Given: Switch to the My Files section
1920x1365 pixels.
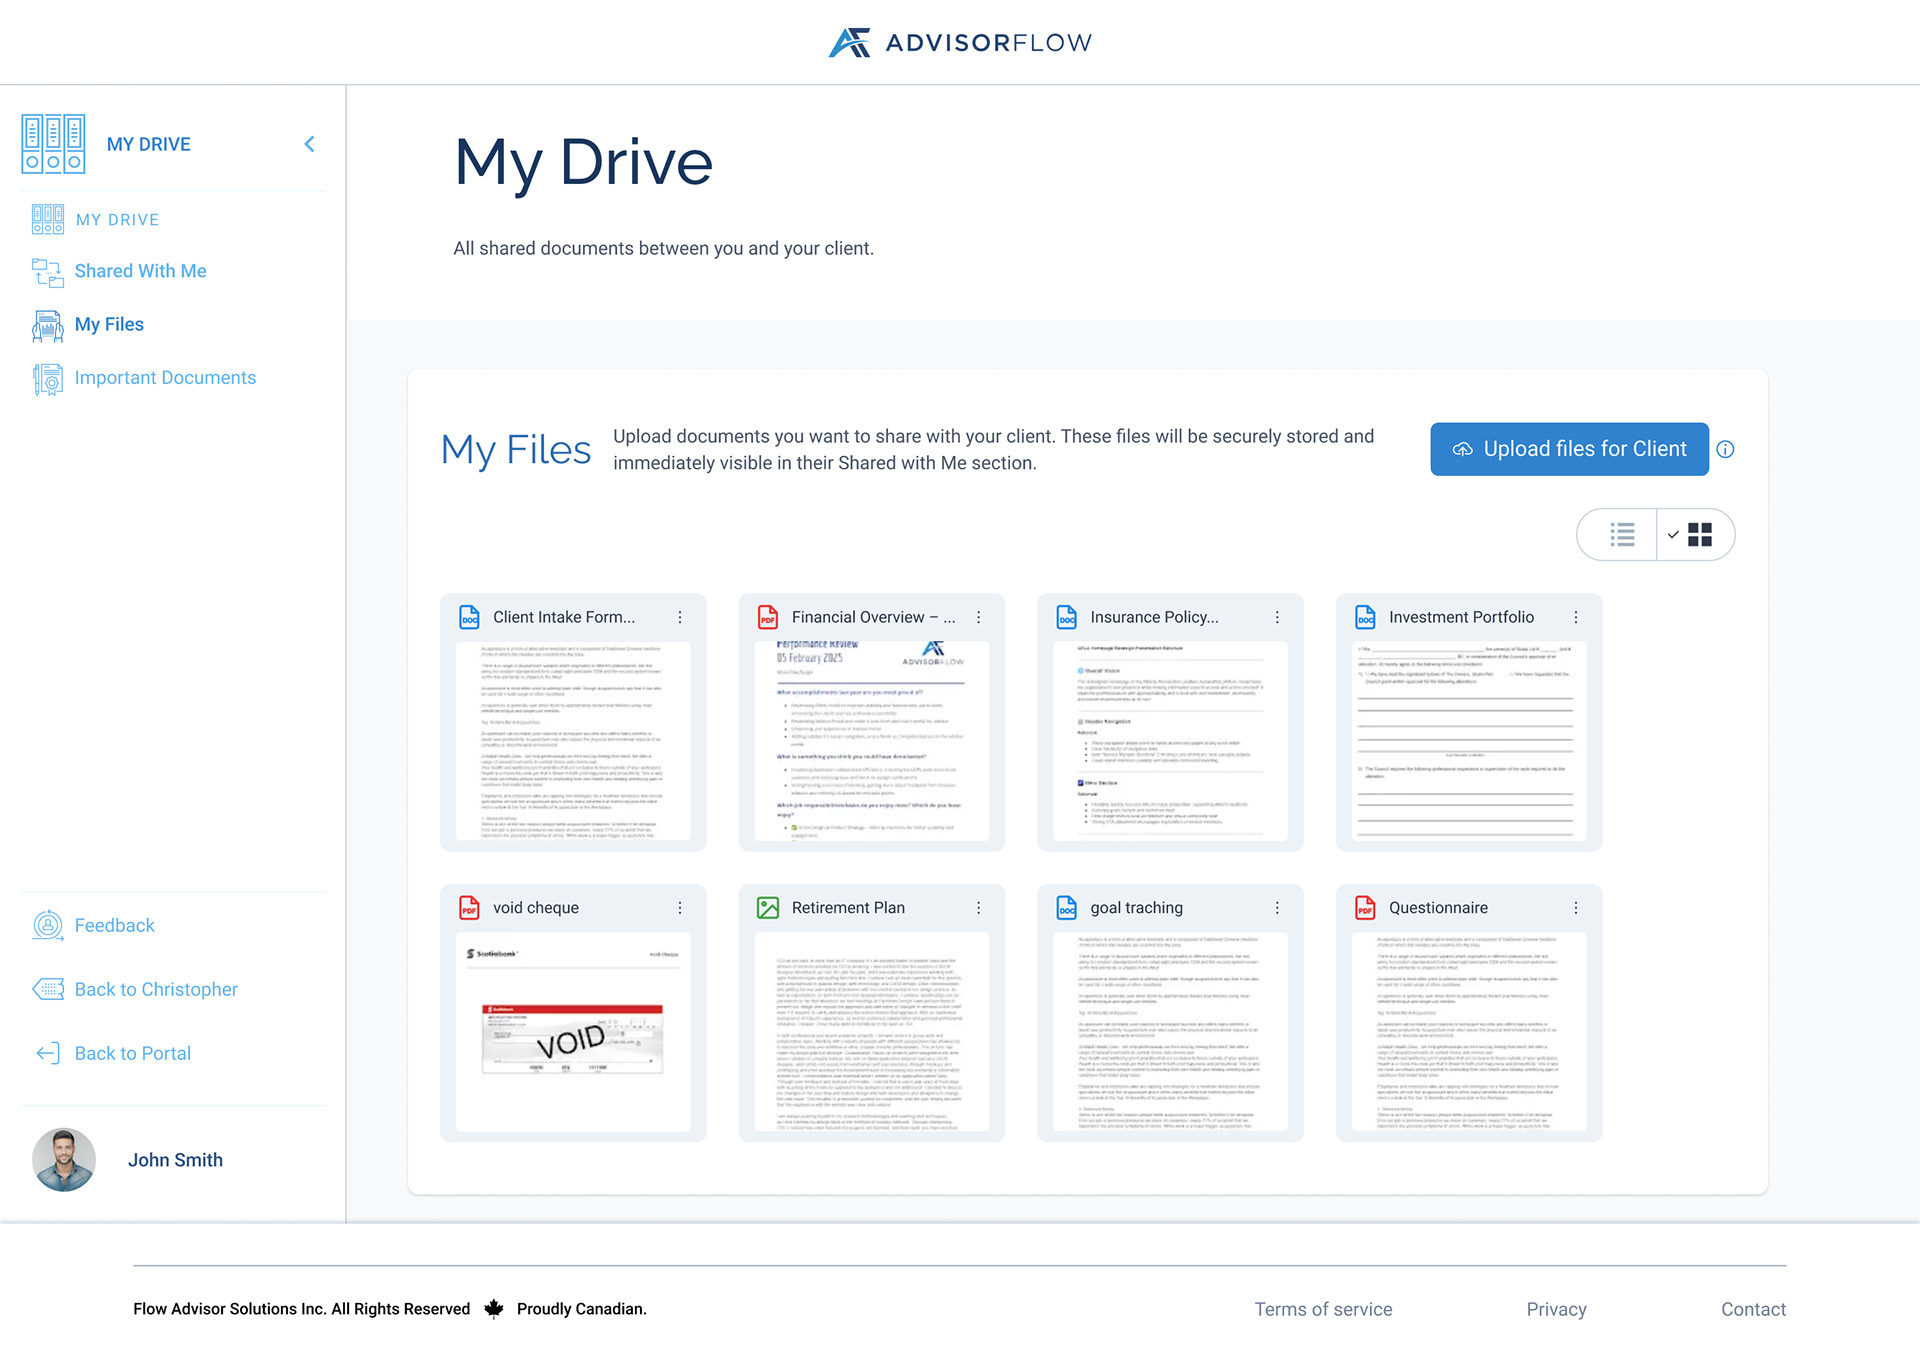Looking at the screenshot, I should pos(108,324).
